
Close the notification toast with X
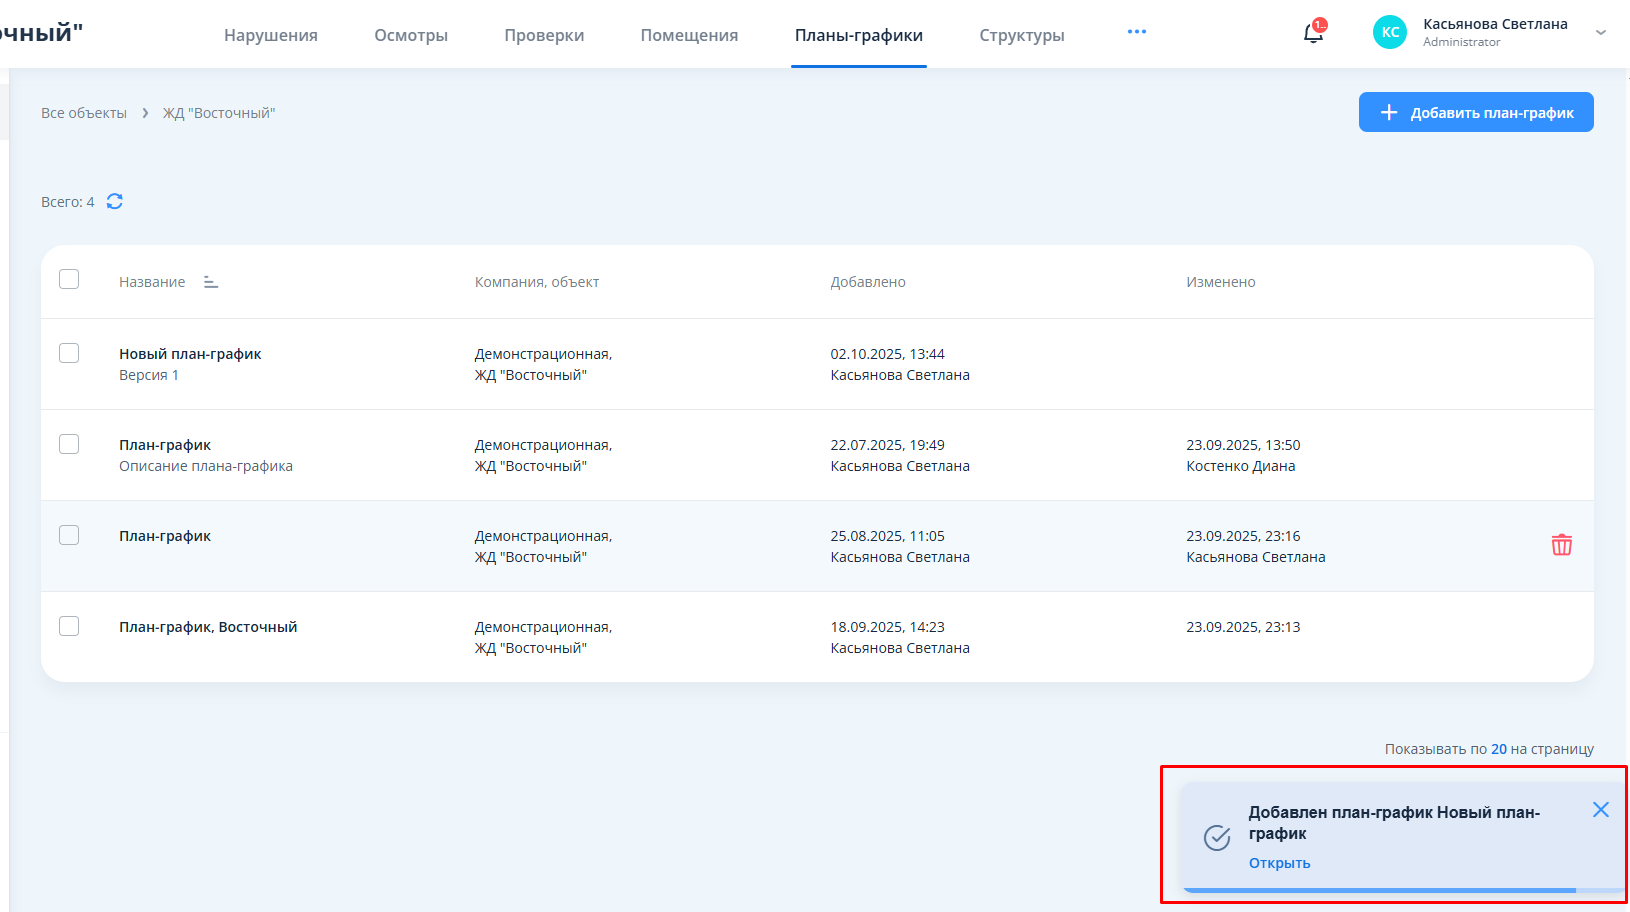1600,810
